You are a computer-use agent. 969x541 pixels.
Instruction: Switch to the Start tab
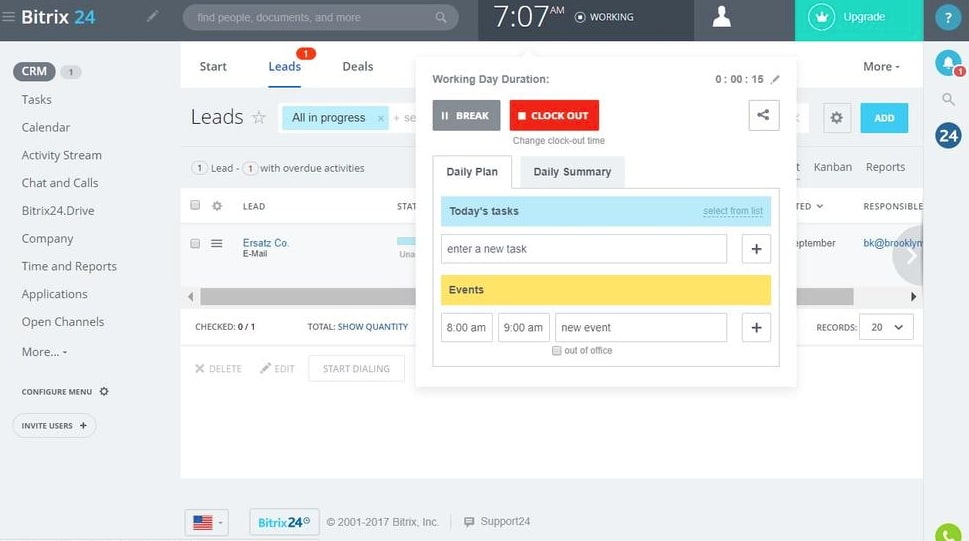coord(213,67)
